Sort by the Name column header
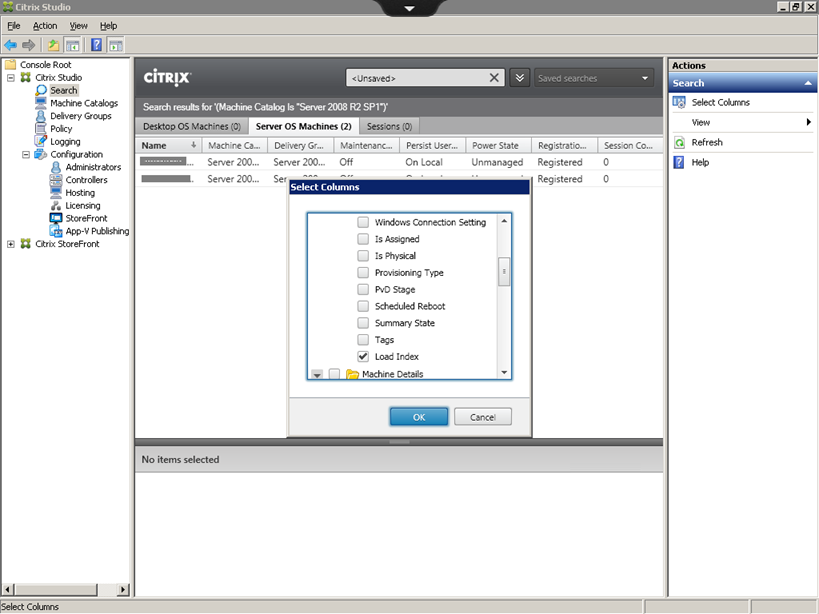Screen dimensions: 819x614 click(x=169, y=146)
